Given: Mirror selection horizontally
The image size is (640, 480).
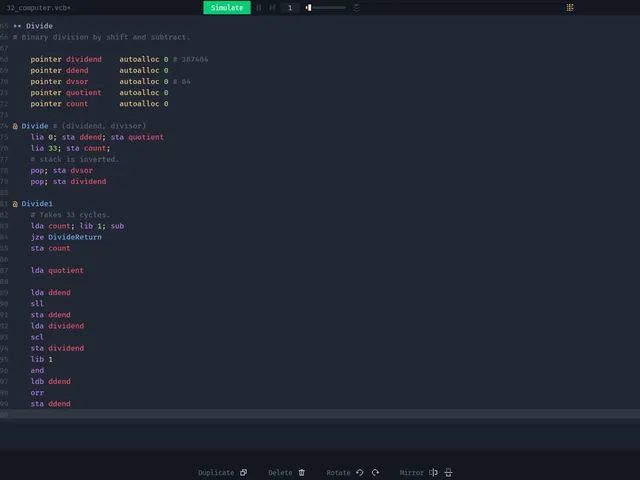Looking at the screenshot, I should 433,472.
